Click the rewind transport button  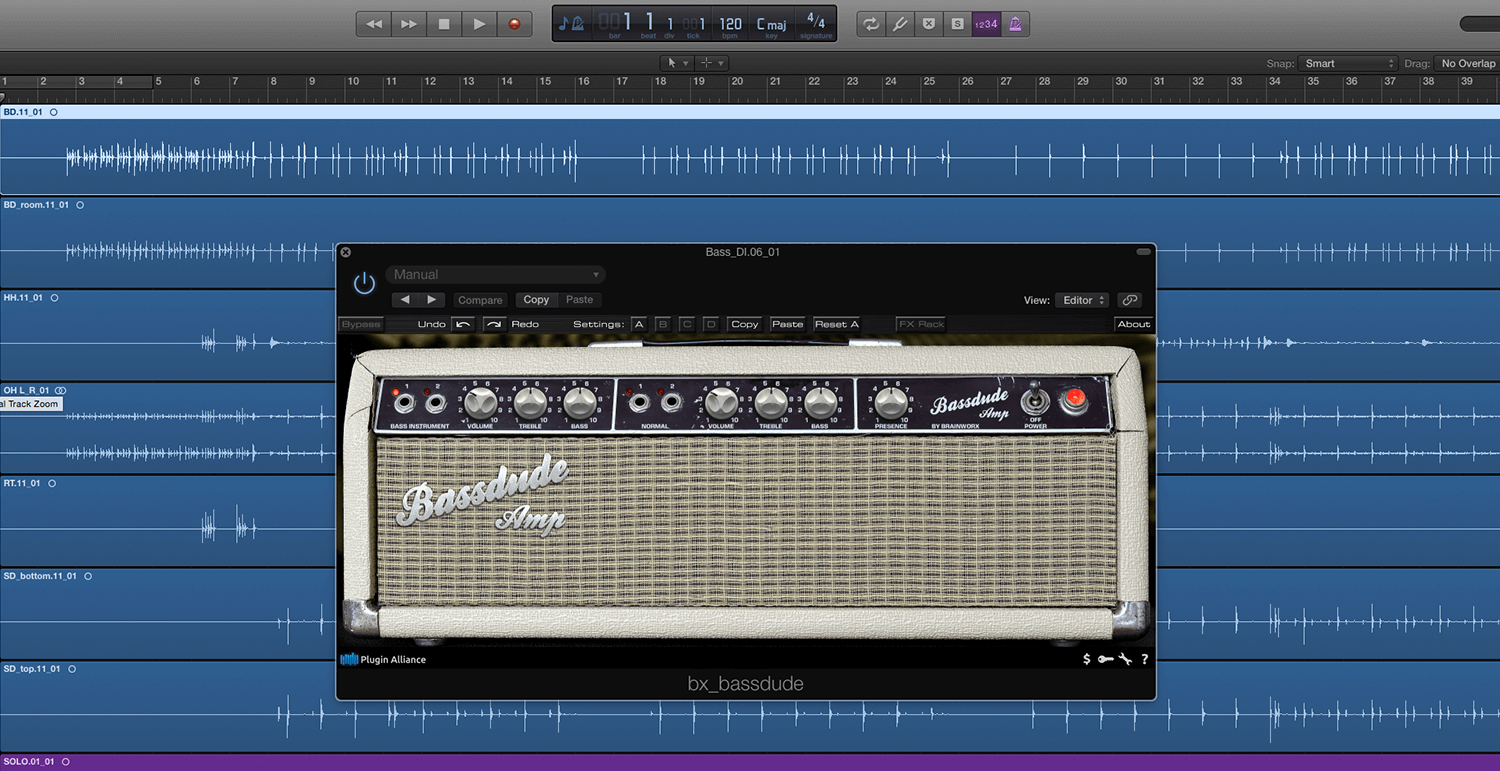pyautogui.click(x=374, y=24)
